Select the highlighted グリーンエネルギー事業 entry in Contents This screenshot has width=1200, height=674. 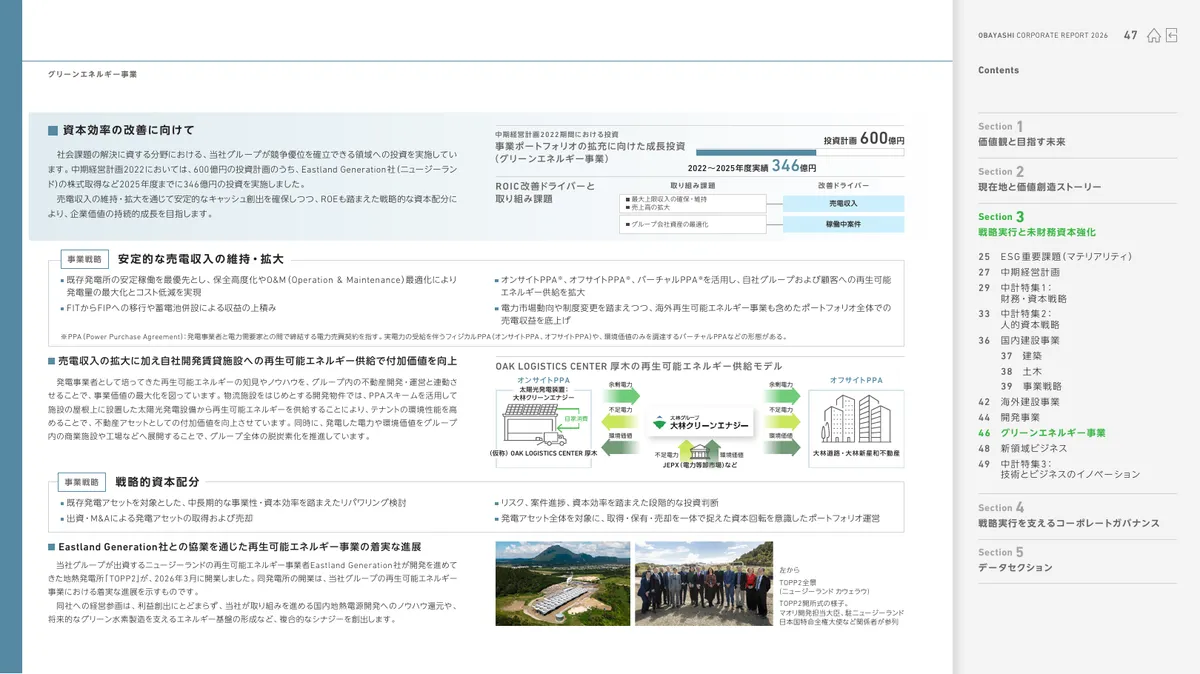coord(1042,433)
